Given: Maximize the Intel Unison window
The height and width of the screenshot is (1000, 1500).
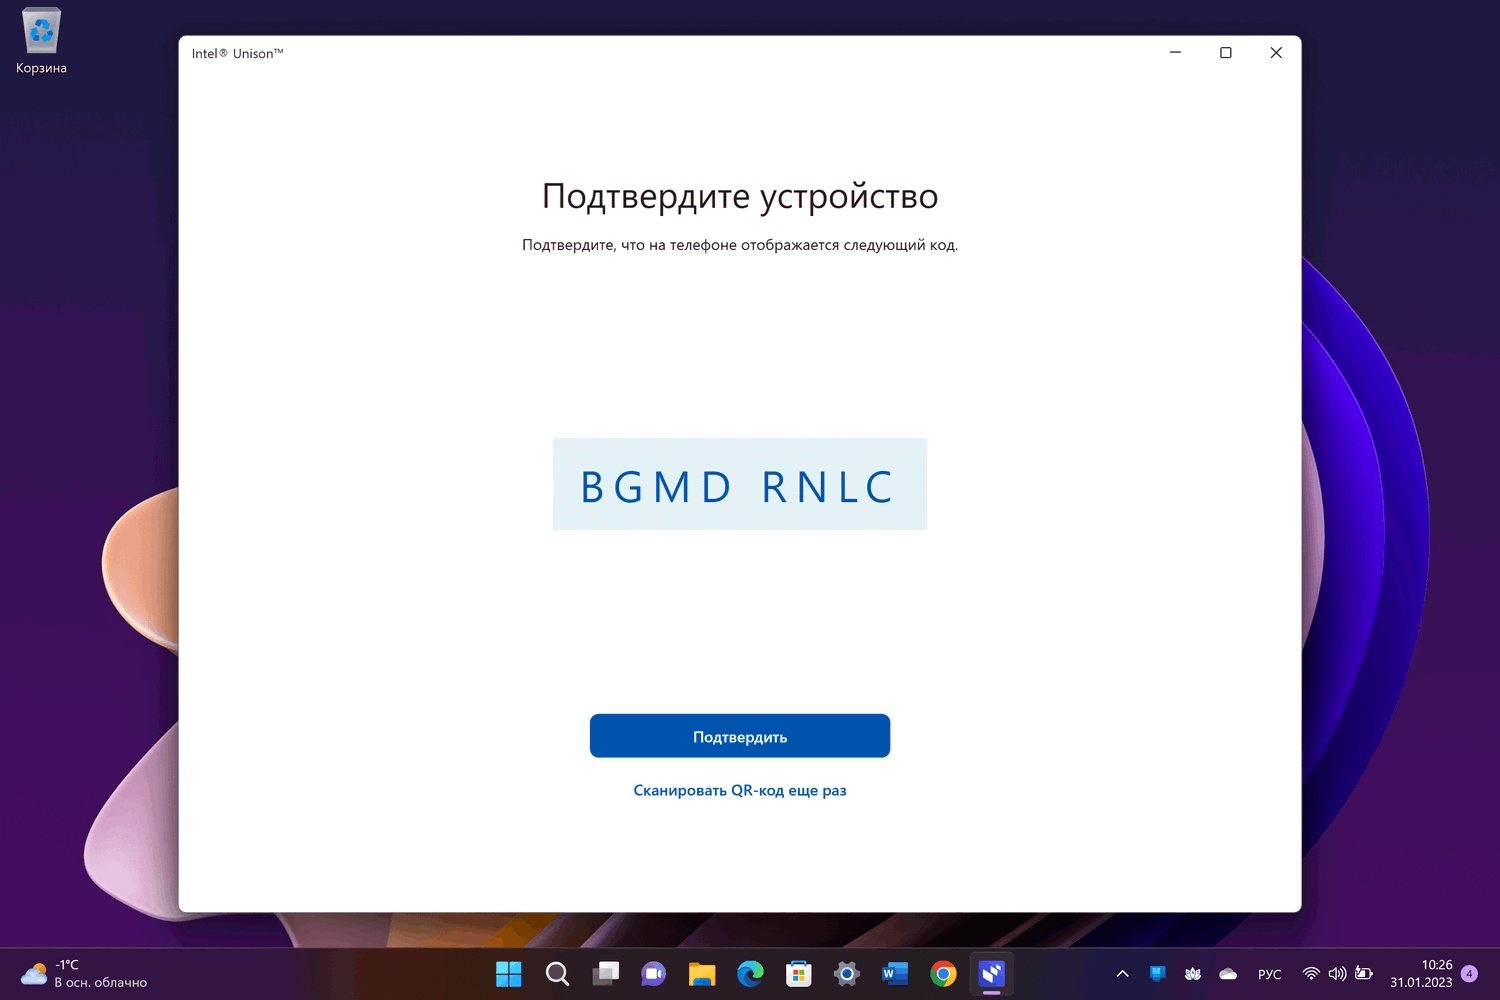Looking at the screenshot, I should pos(1226,53).
